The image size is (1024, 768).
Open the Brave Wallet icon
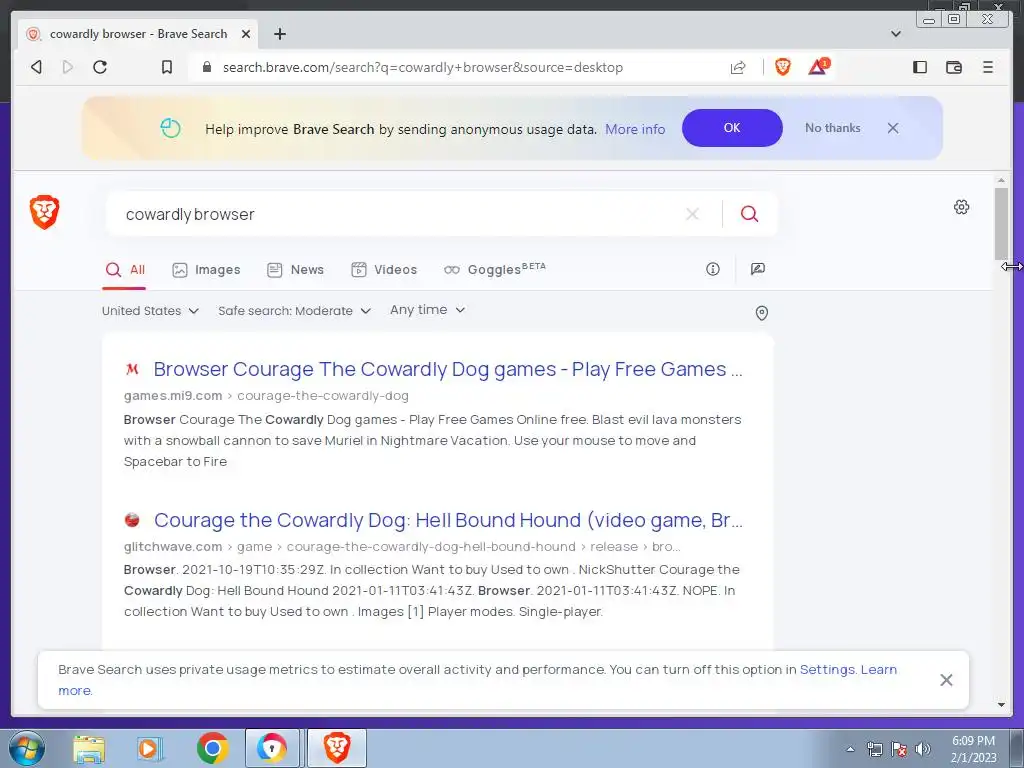tap(953, 67)
